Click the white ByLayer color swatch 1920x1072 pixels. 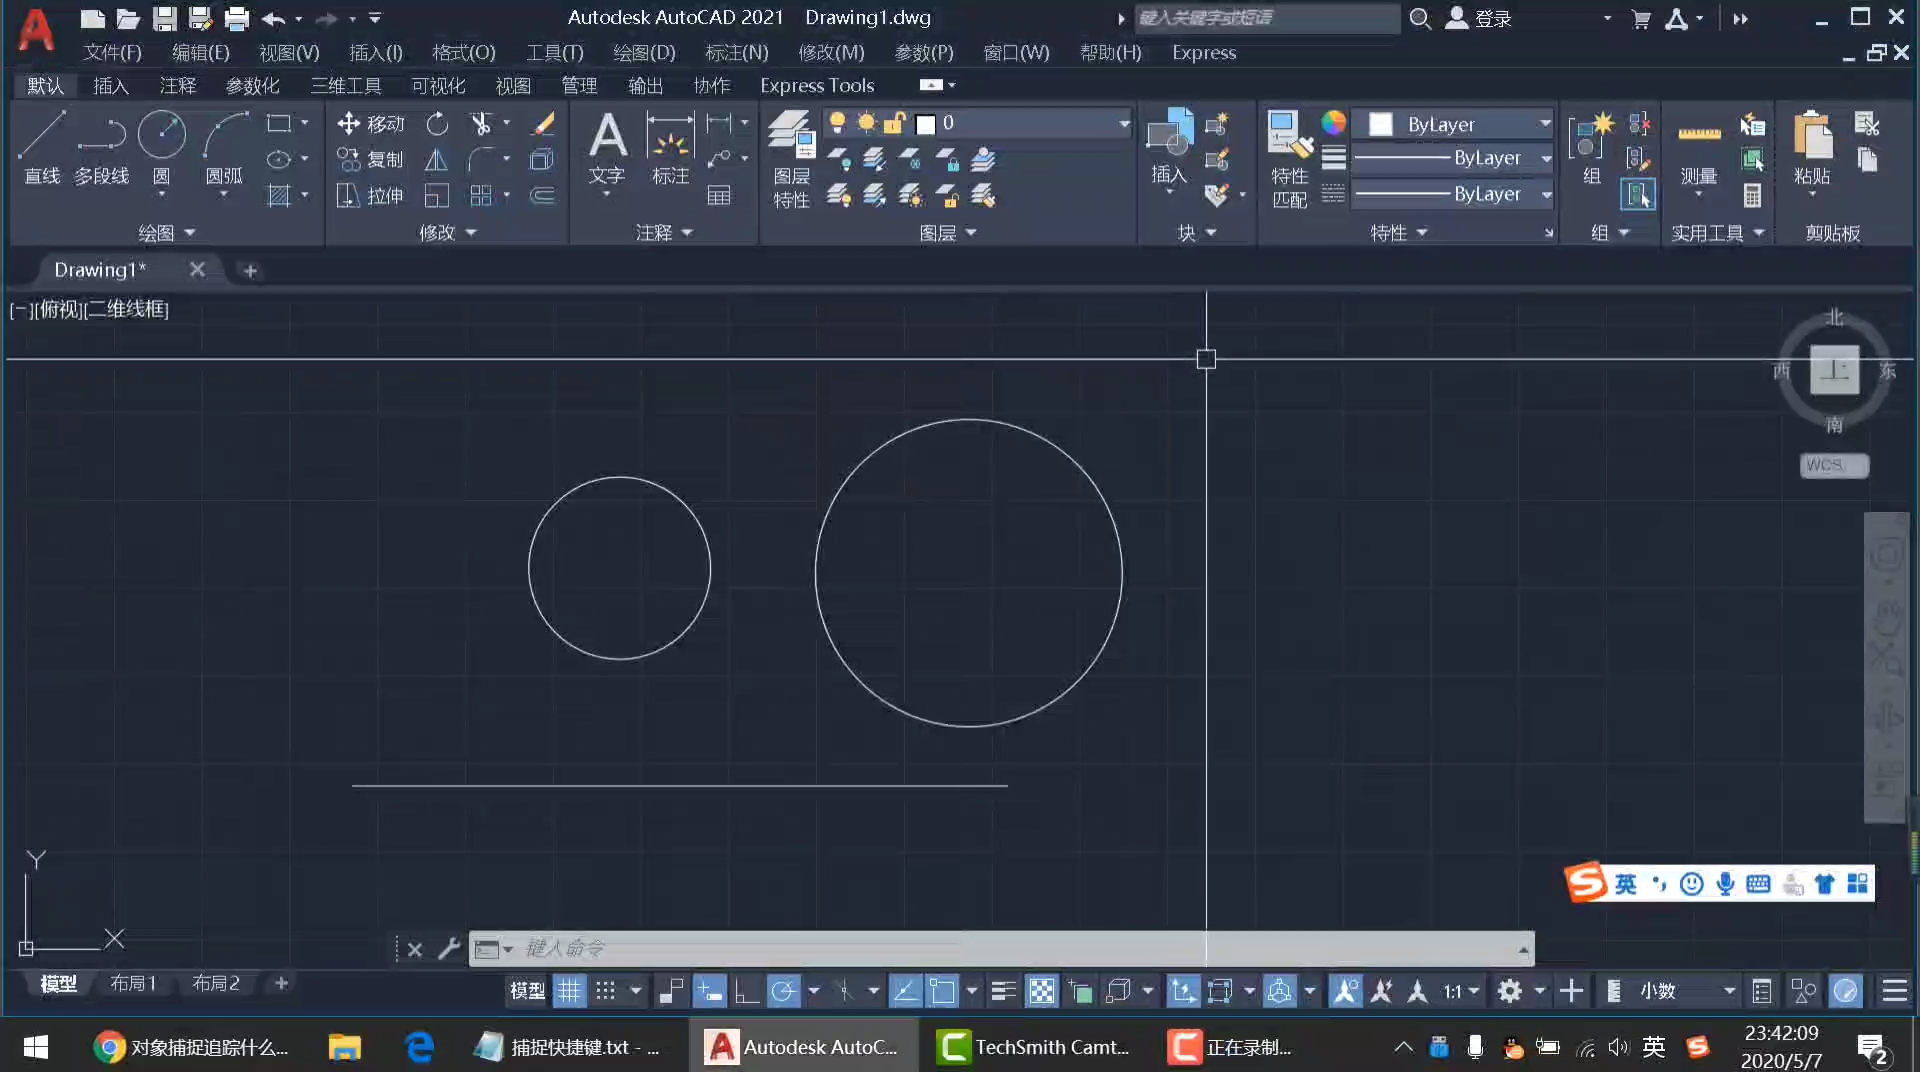click(1381, 124)
